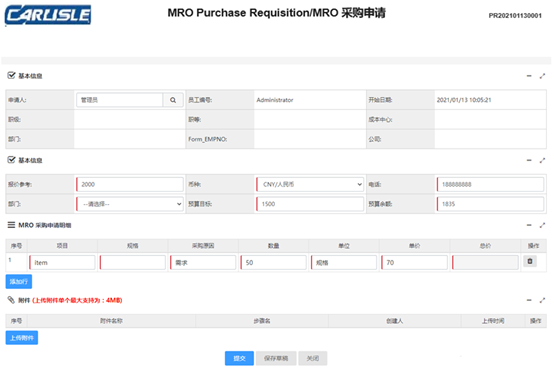Click the search icon beside the applicant field
The image size is (554, 374).
(x=173, y=100)
